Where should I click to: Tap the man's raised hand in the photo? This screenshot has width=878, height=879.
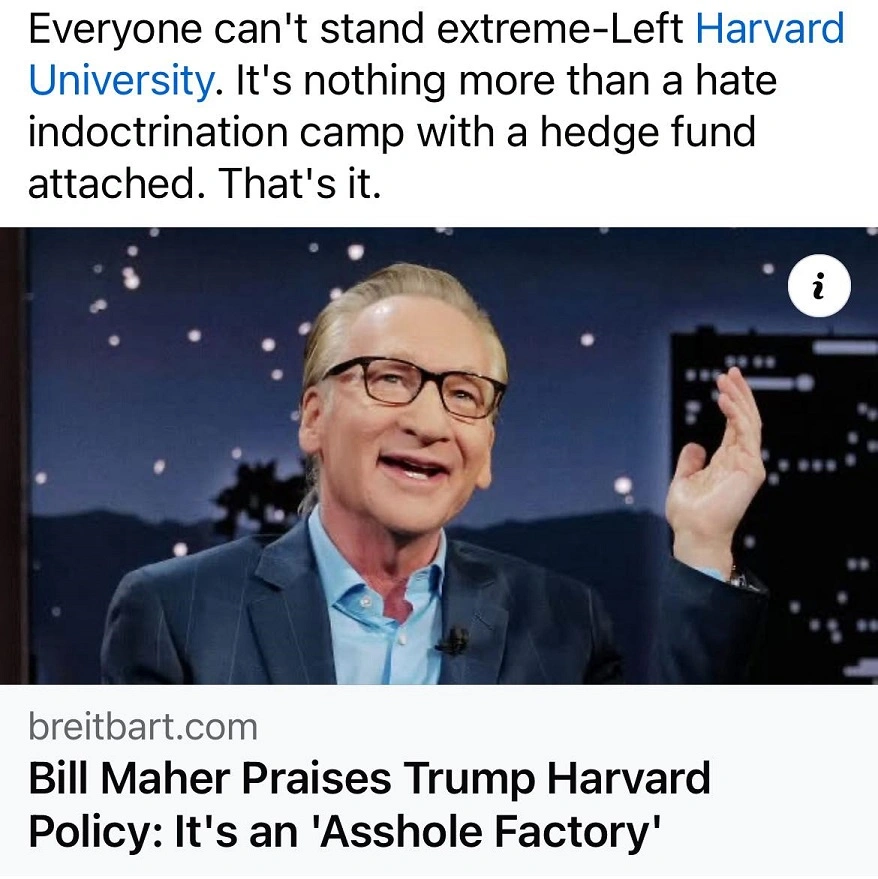722,470
